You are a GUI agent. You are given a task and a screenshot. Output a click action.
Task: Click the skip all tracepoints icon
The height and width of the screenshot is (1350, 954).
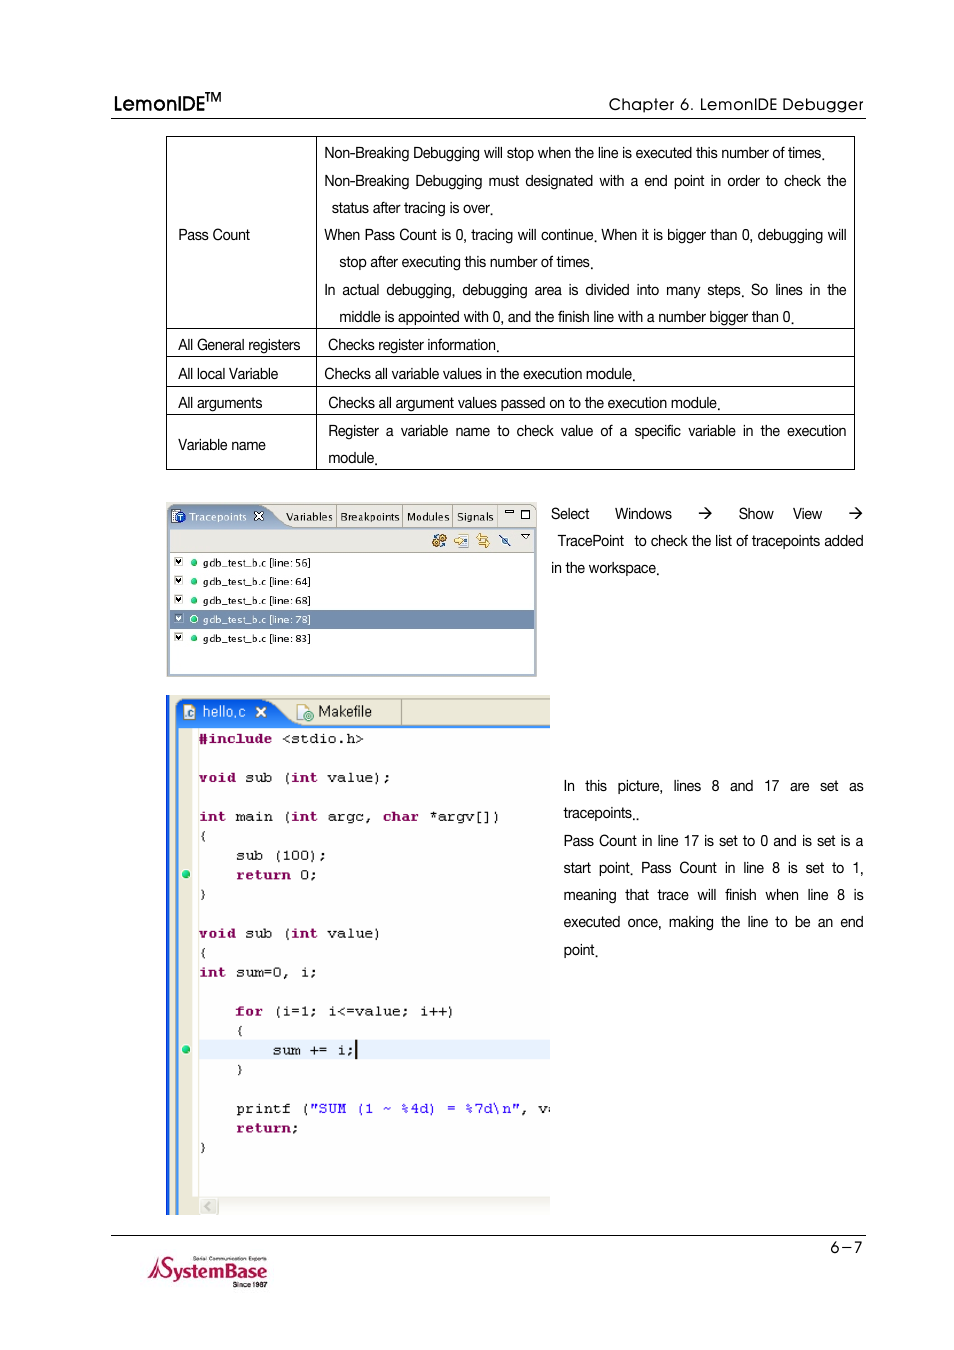click(x=505, y=540)
